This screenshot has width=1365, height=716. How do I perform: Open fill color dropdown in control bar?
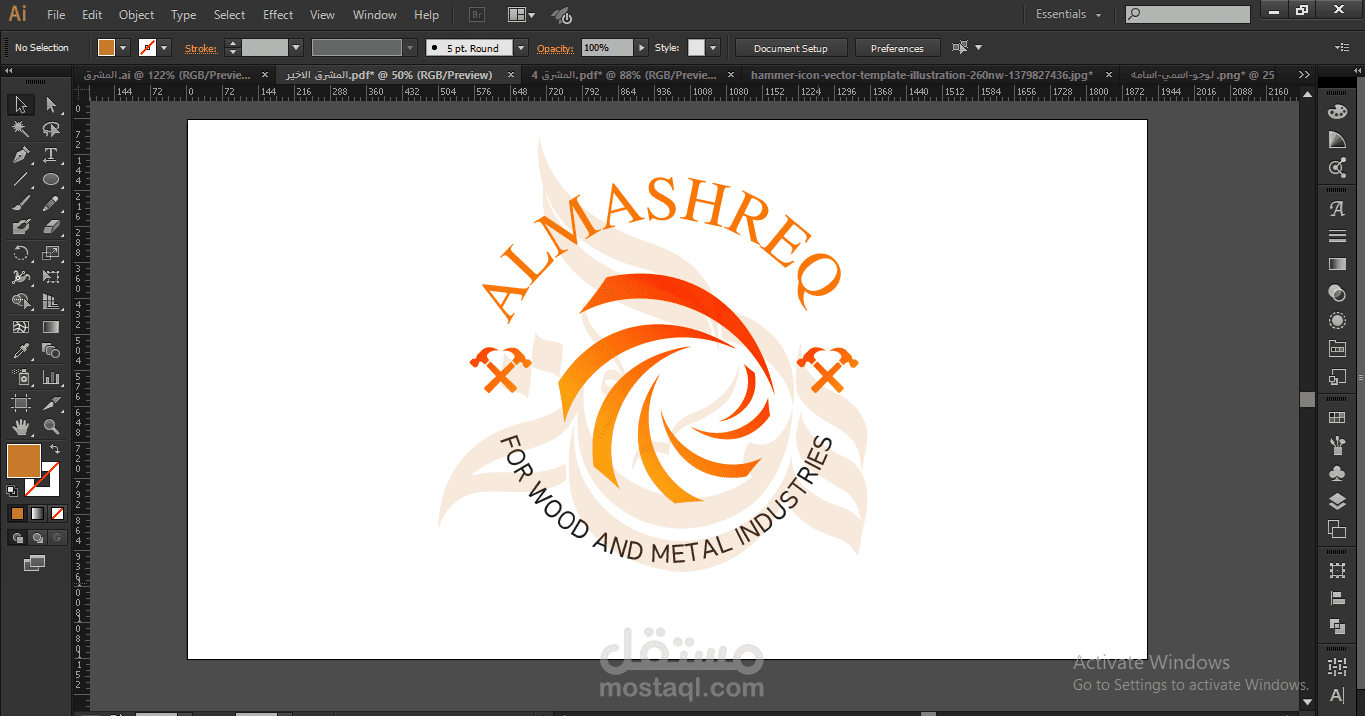coord(124,48)
